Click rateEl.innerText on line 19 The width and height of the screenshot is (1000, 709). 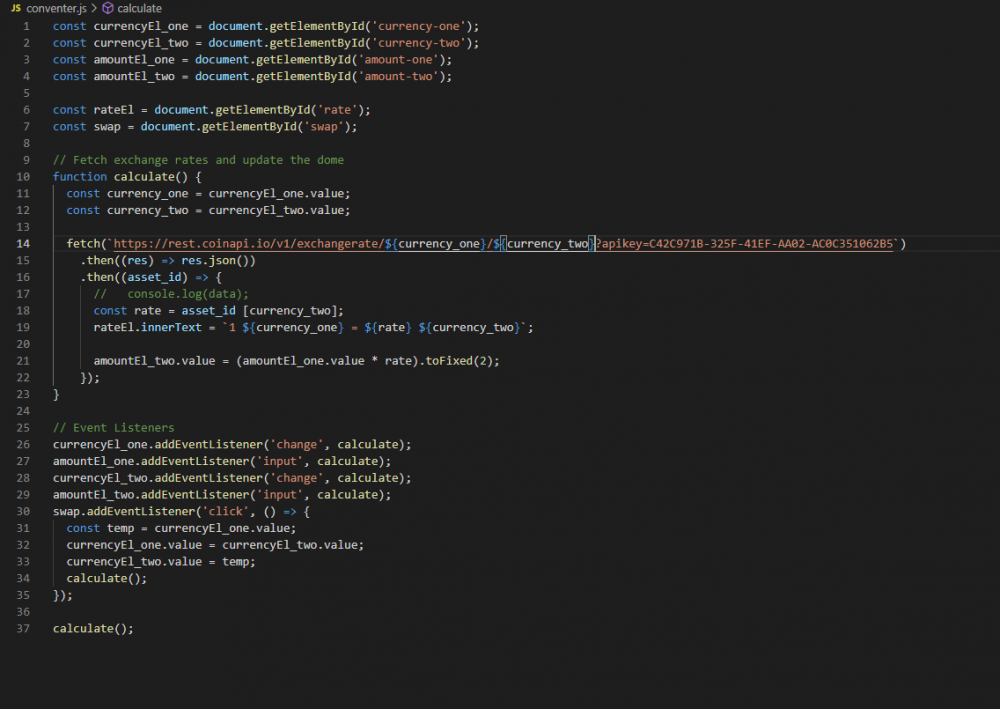(x=147, y=327)
